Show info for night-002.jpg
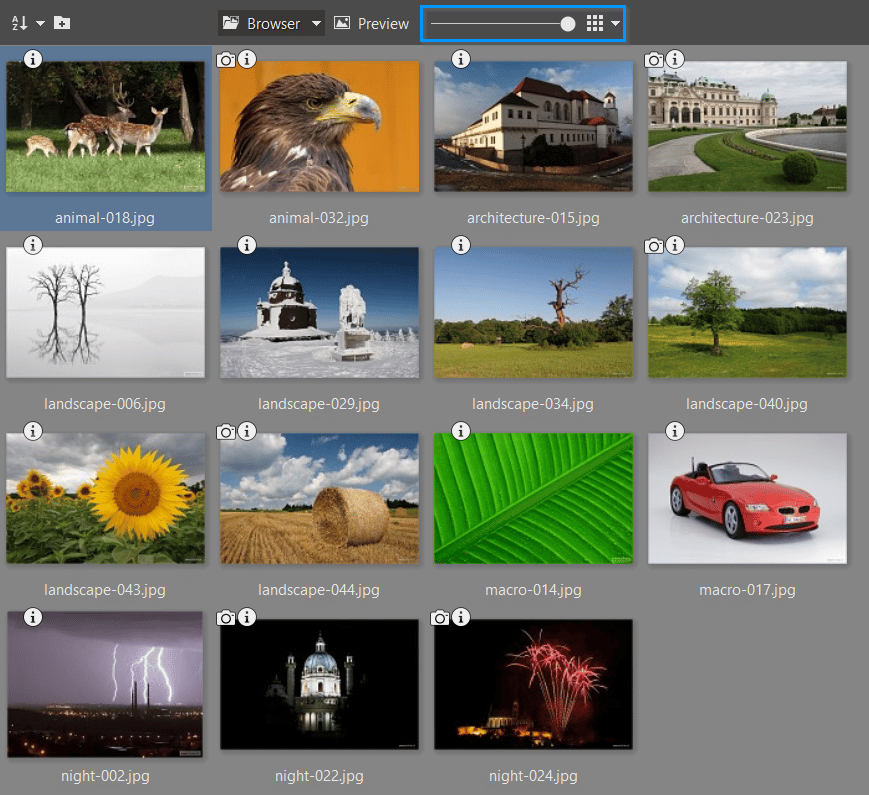869x795 pixels. 33,616
